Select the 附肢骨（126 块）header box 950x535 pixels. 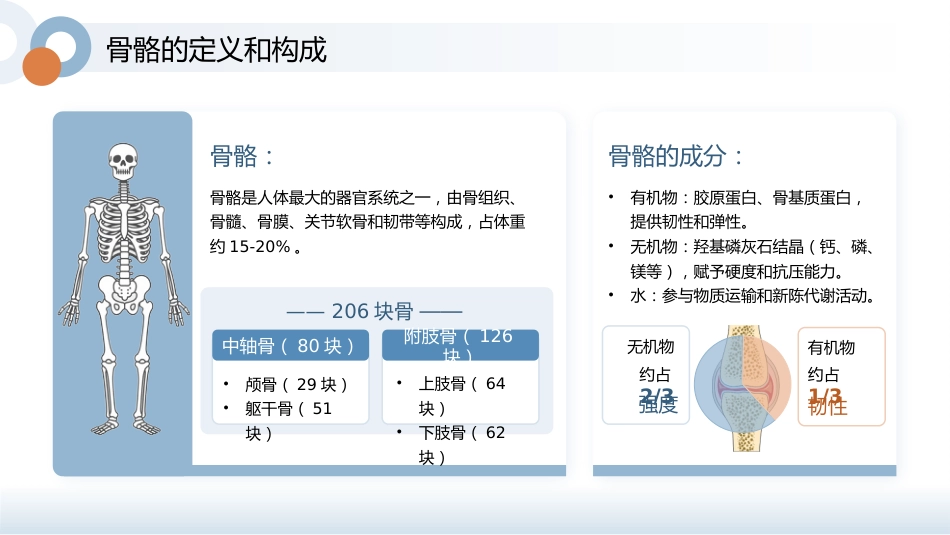tap(460, 345)
